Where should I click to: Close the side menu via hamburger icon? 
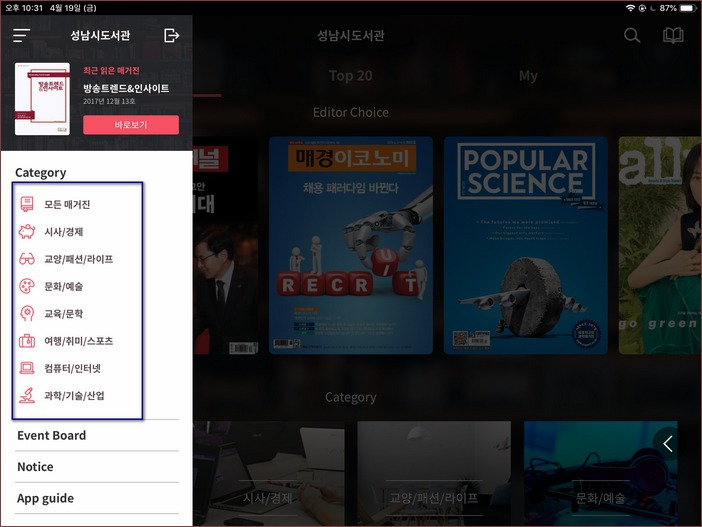[21, 35]
